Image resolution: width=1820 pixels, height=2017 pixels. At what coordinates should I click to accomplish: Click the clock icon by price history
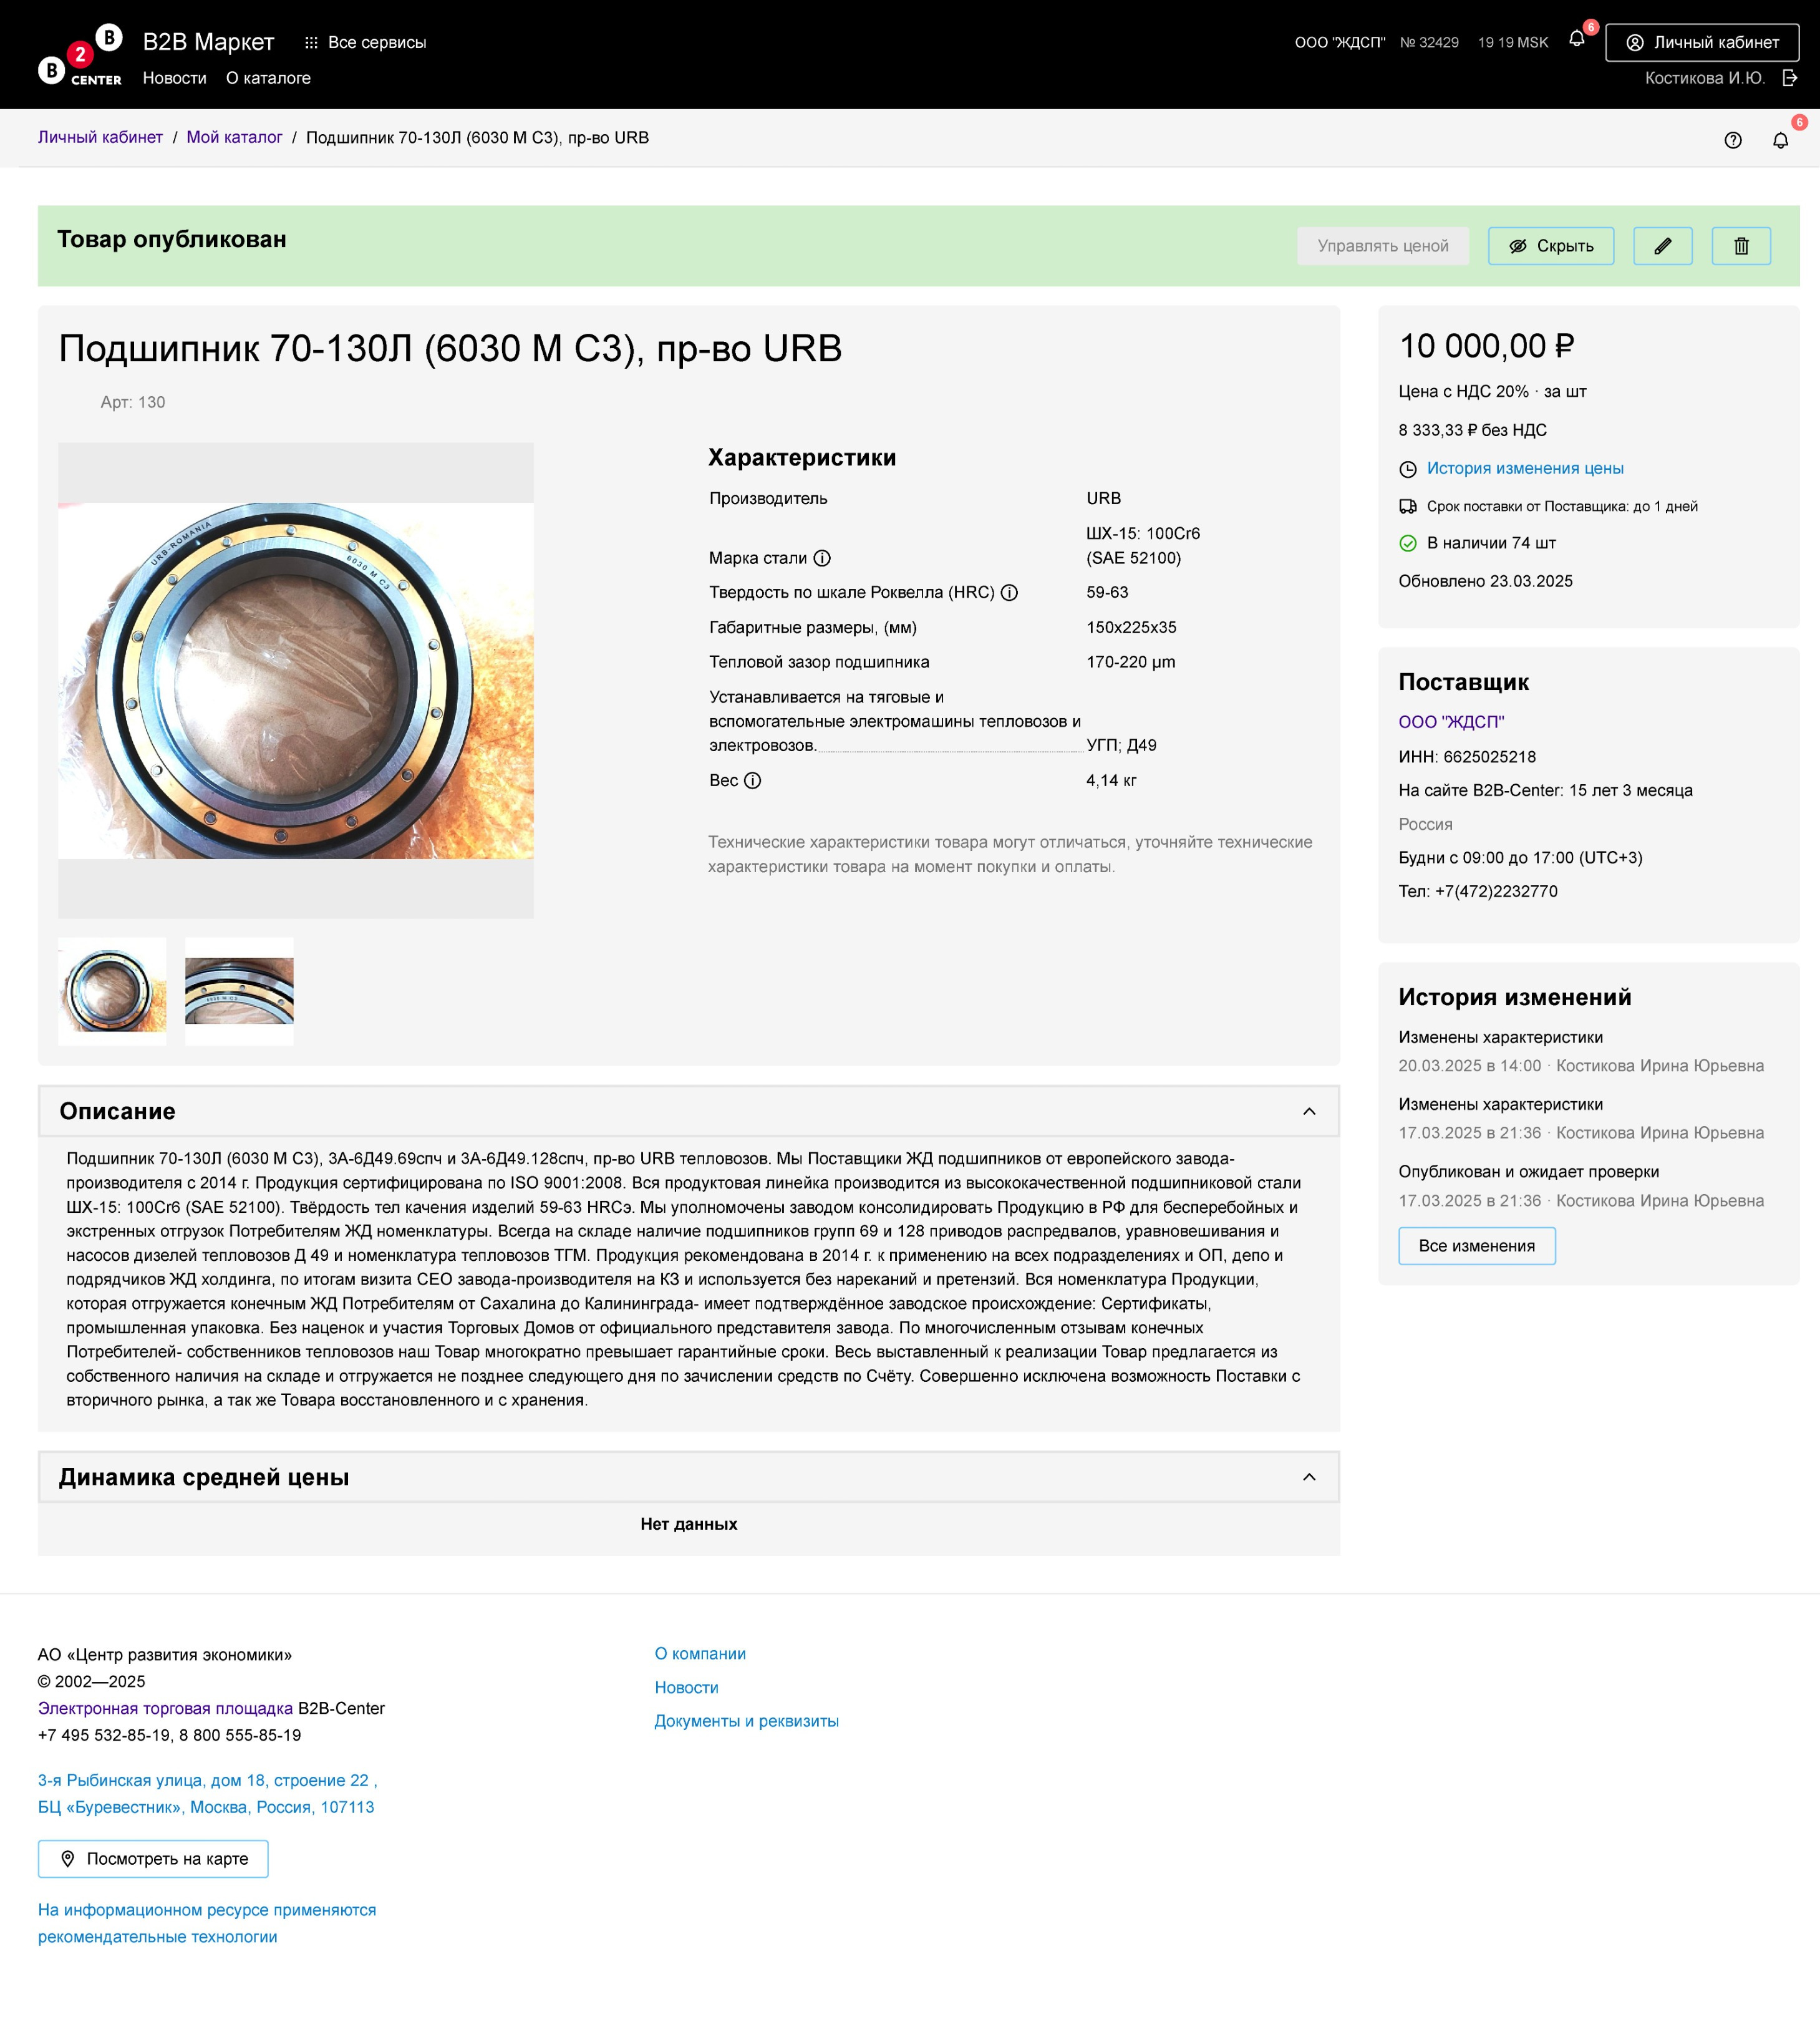pos(1408,469)
